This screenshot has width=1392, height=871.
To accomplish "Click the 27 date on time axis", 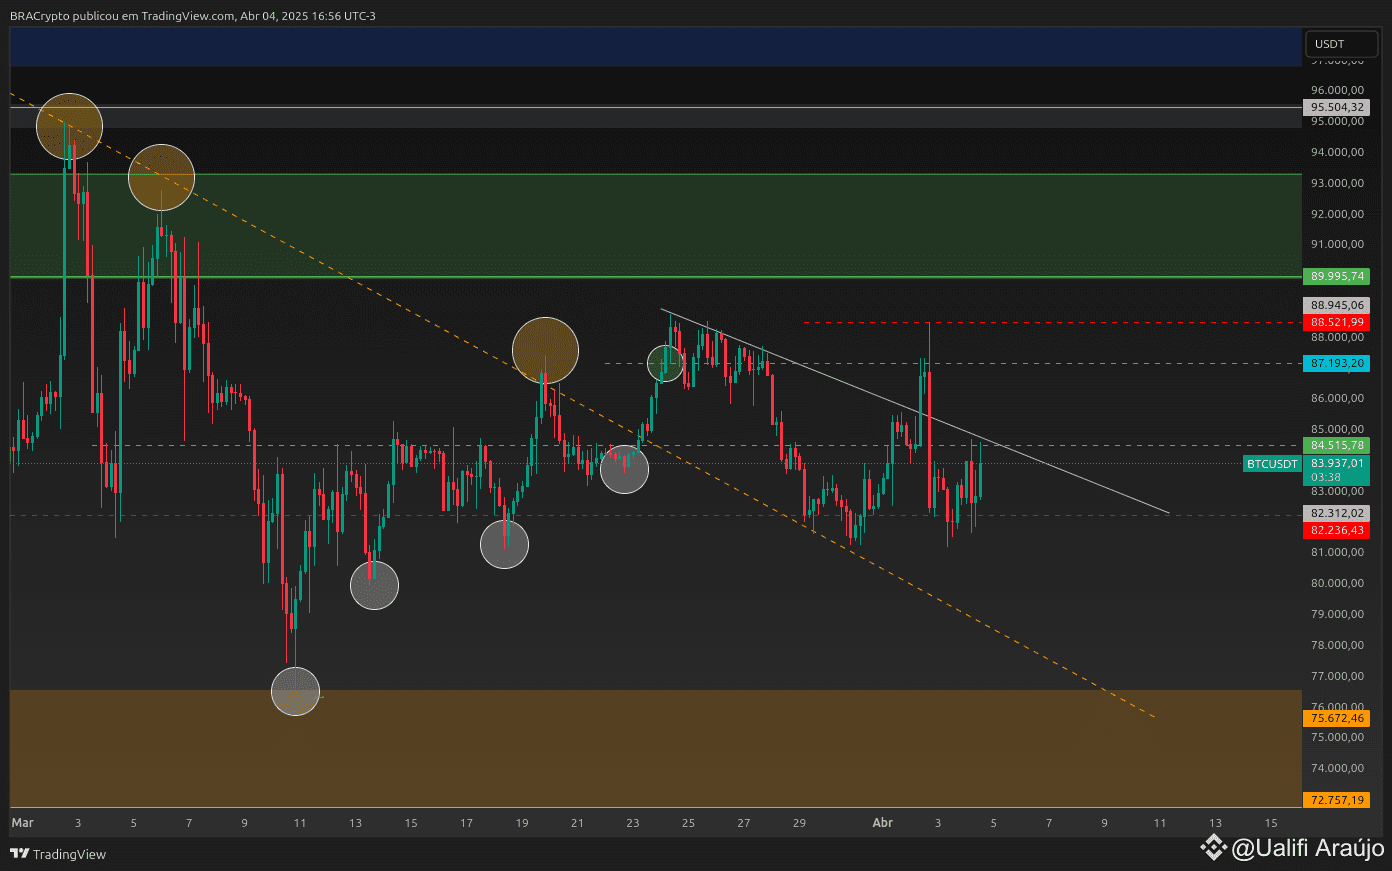I will pyautogui.click(x=744, y=823).
